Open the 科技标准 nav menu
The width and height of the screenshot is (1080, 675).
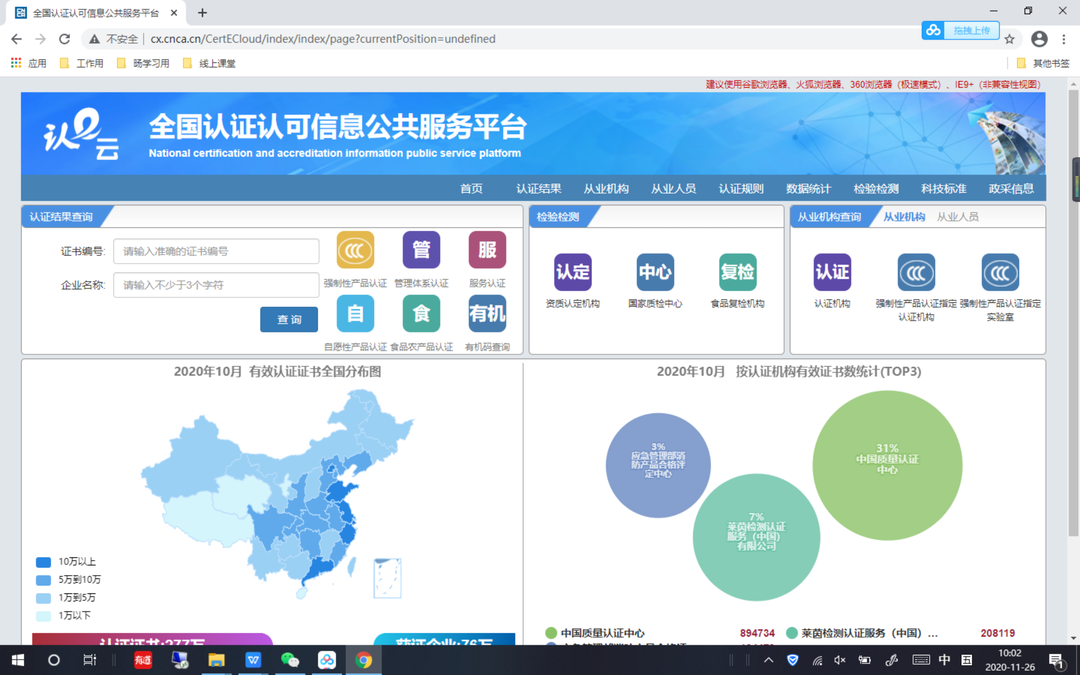point(944,189)
